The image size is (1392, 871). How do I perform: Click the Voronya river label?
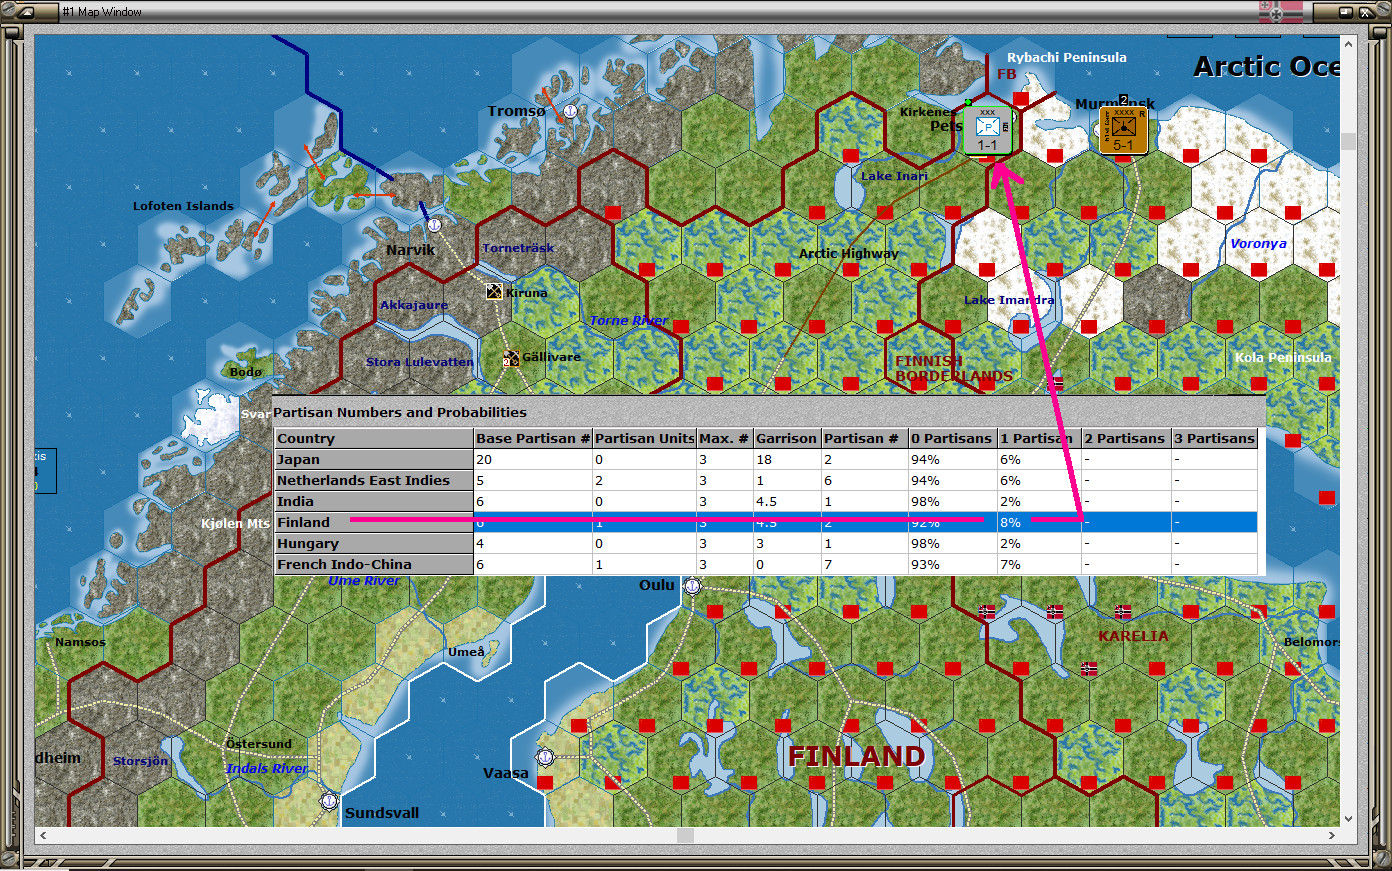(1258, 243)
